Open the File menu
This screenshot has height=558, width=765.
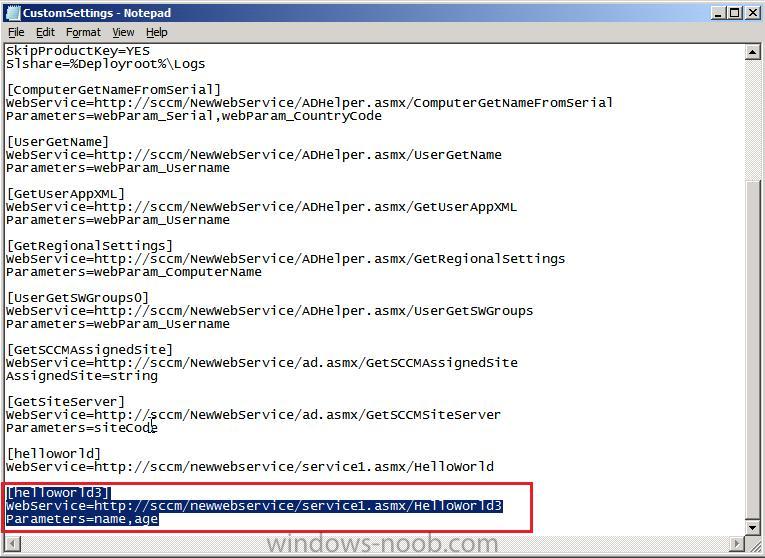[16, 32]
